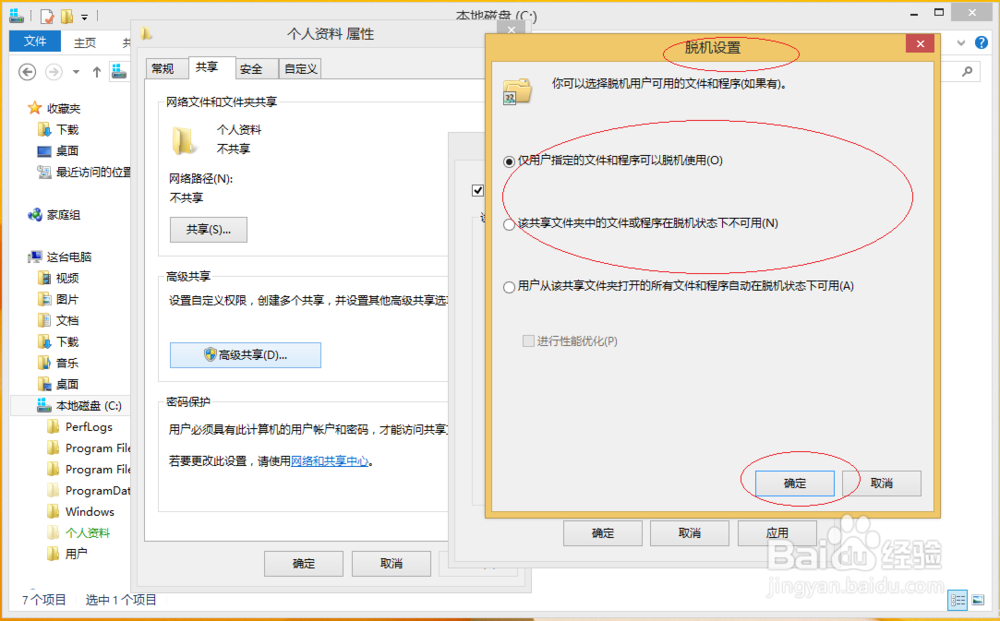
Task: Select radio option for automatic offline availability
Action: pyautogui.click(x=510, y=287)
